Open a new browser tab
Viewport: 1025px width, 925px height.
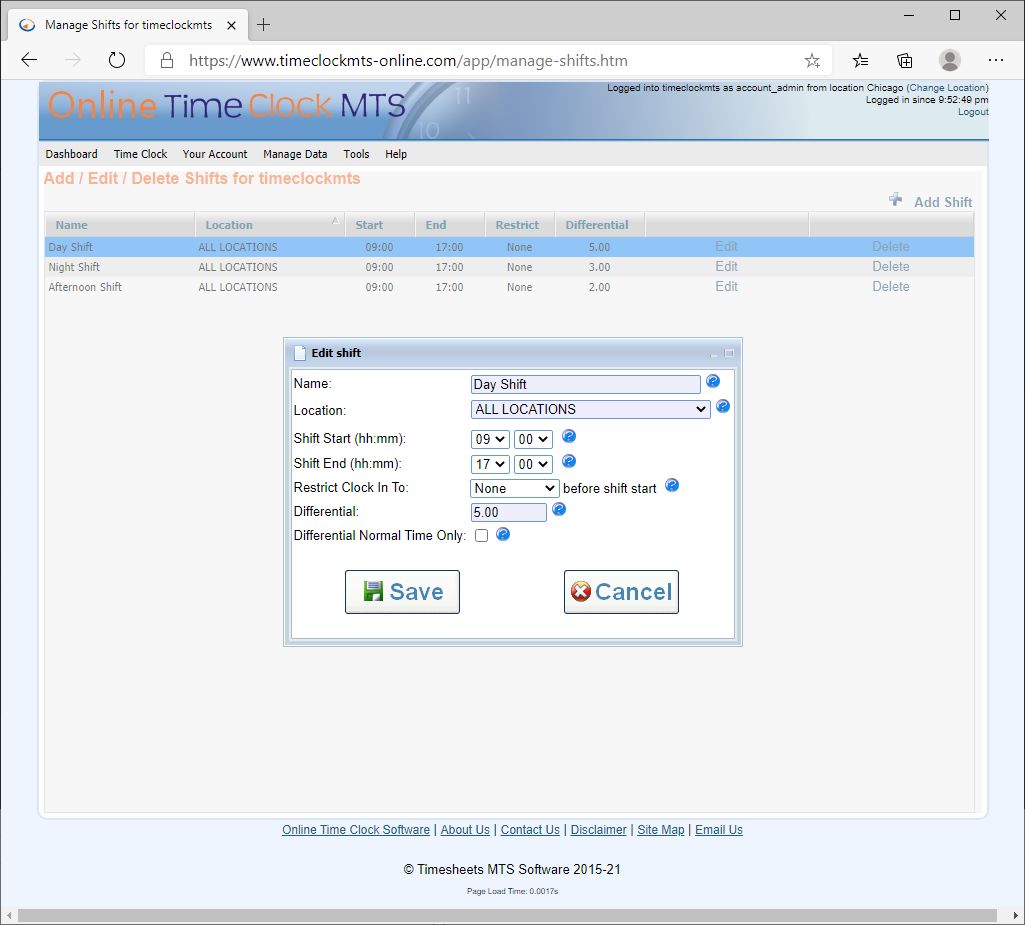pos(263,25)
